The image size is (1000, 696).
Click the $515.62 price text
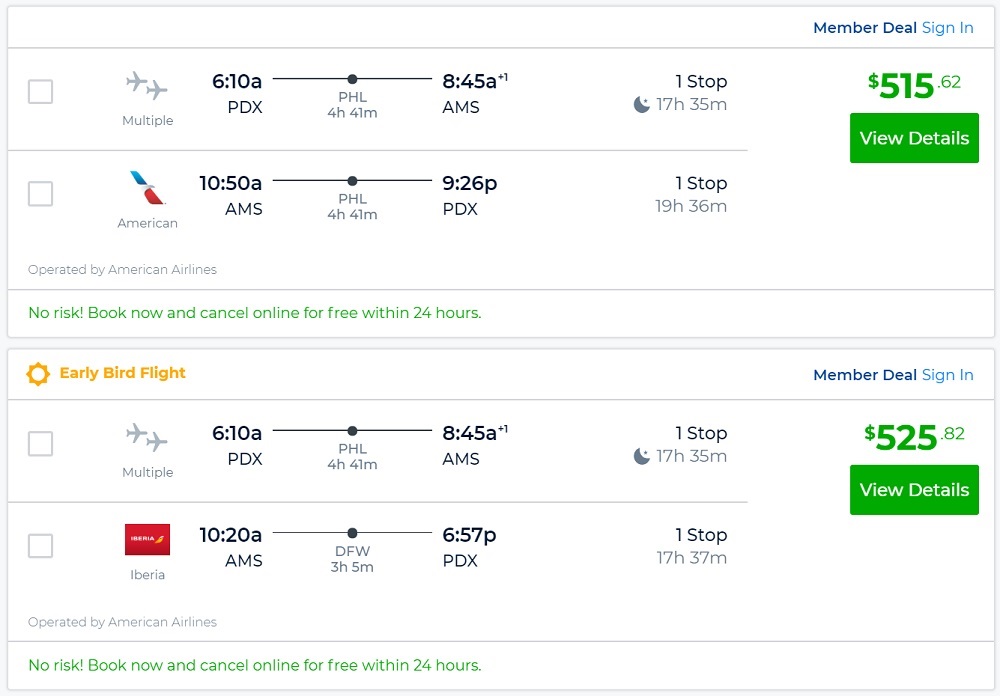click(x=913, y=86)
